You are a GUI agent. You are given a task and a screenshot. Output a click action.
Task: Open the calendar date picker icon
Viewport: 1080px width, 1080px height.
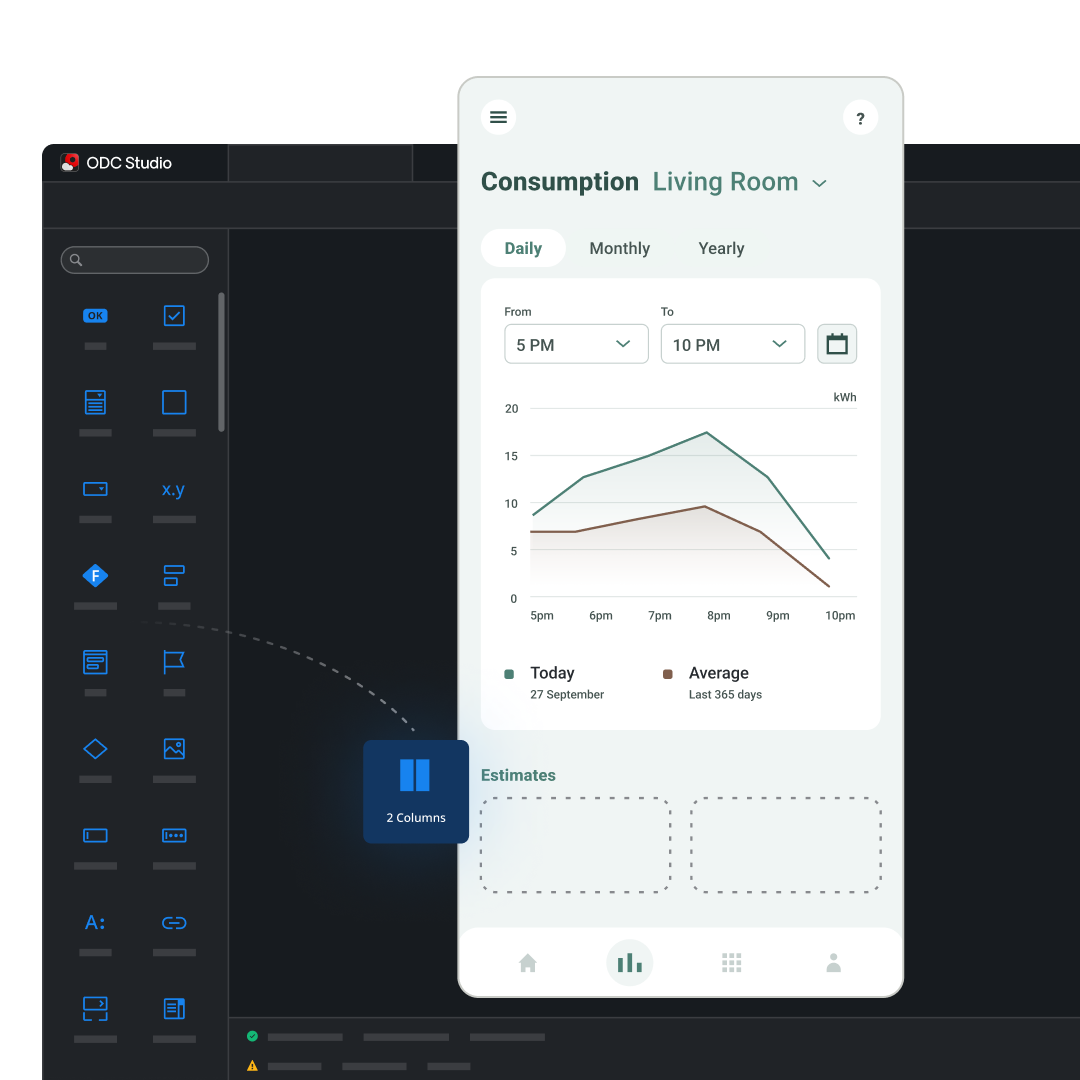tap(837, 344)
